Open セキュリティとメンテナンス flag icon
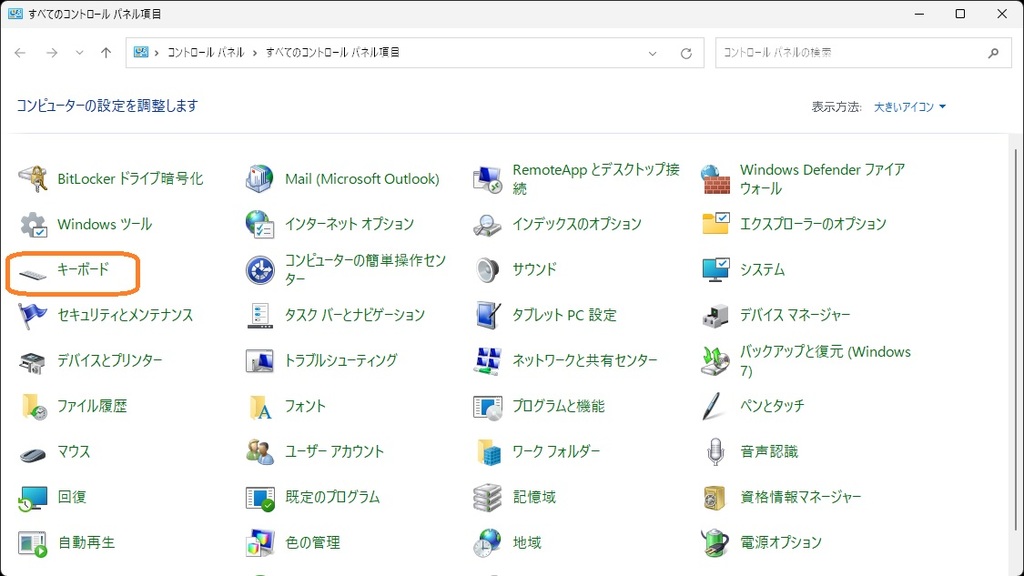The image size is (1024, 576). click(x=33, y=315)
